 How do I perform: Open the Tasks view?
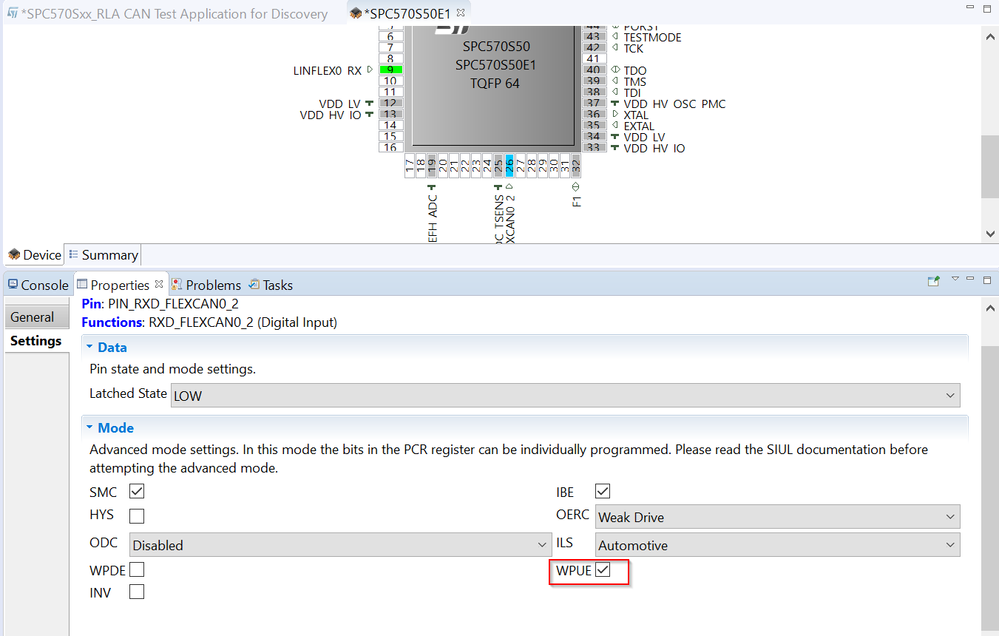271,285
